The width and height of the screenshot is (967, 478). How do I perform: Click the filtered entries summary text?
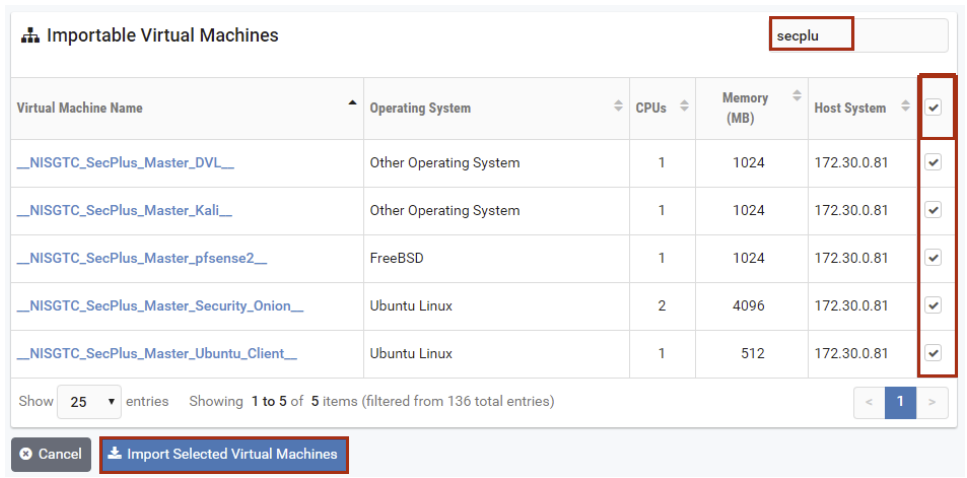pyautogui.click(x=372, y=402)
